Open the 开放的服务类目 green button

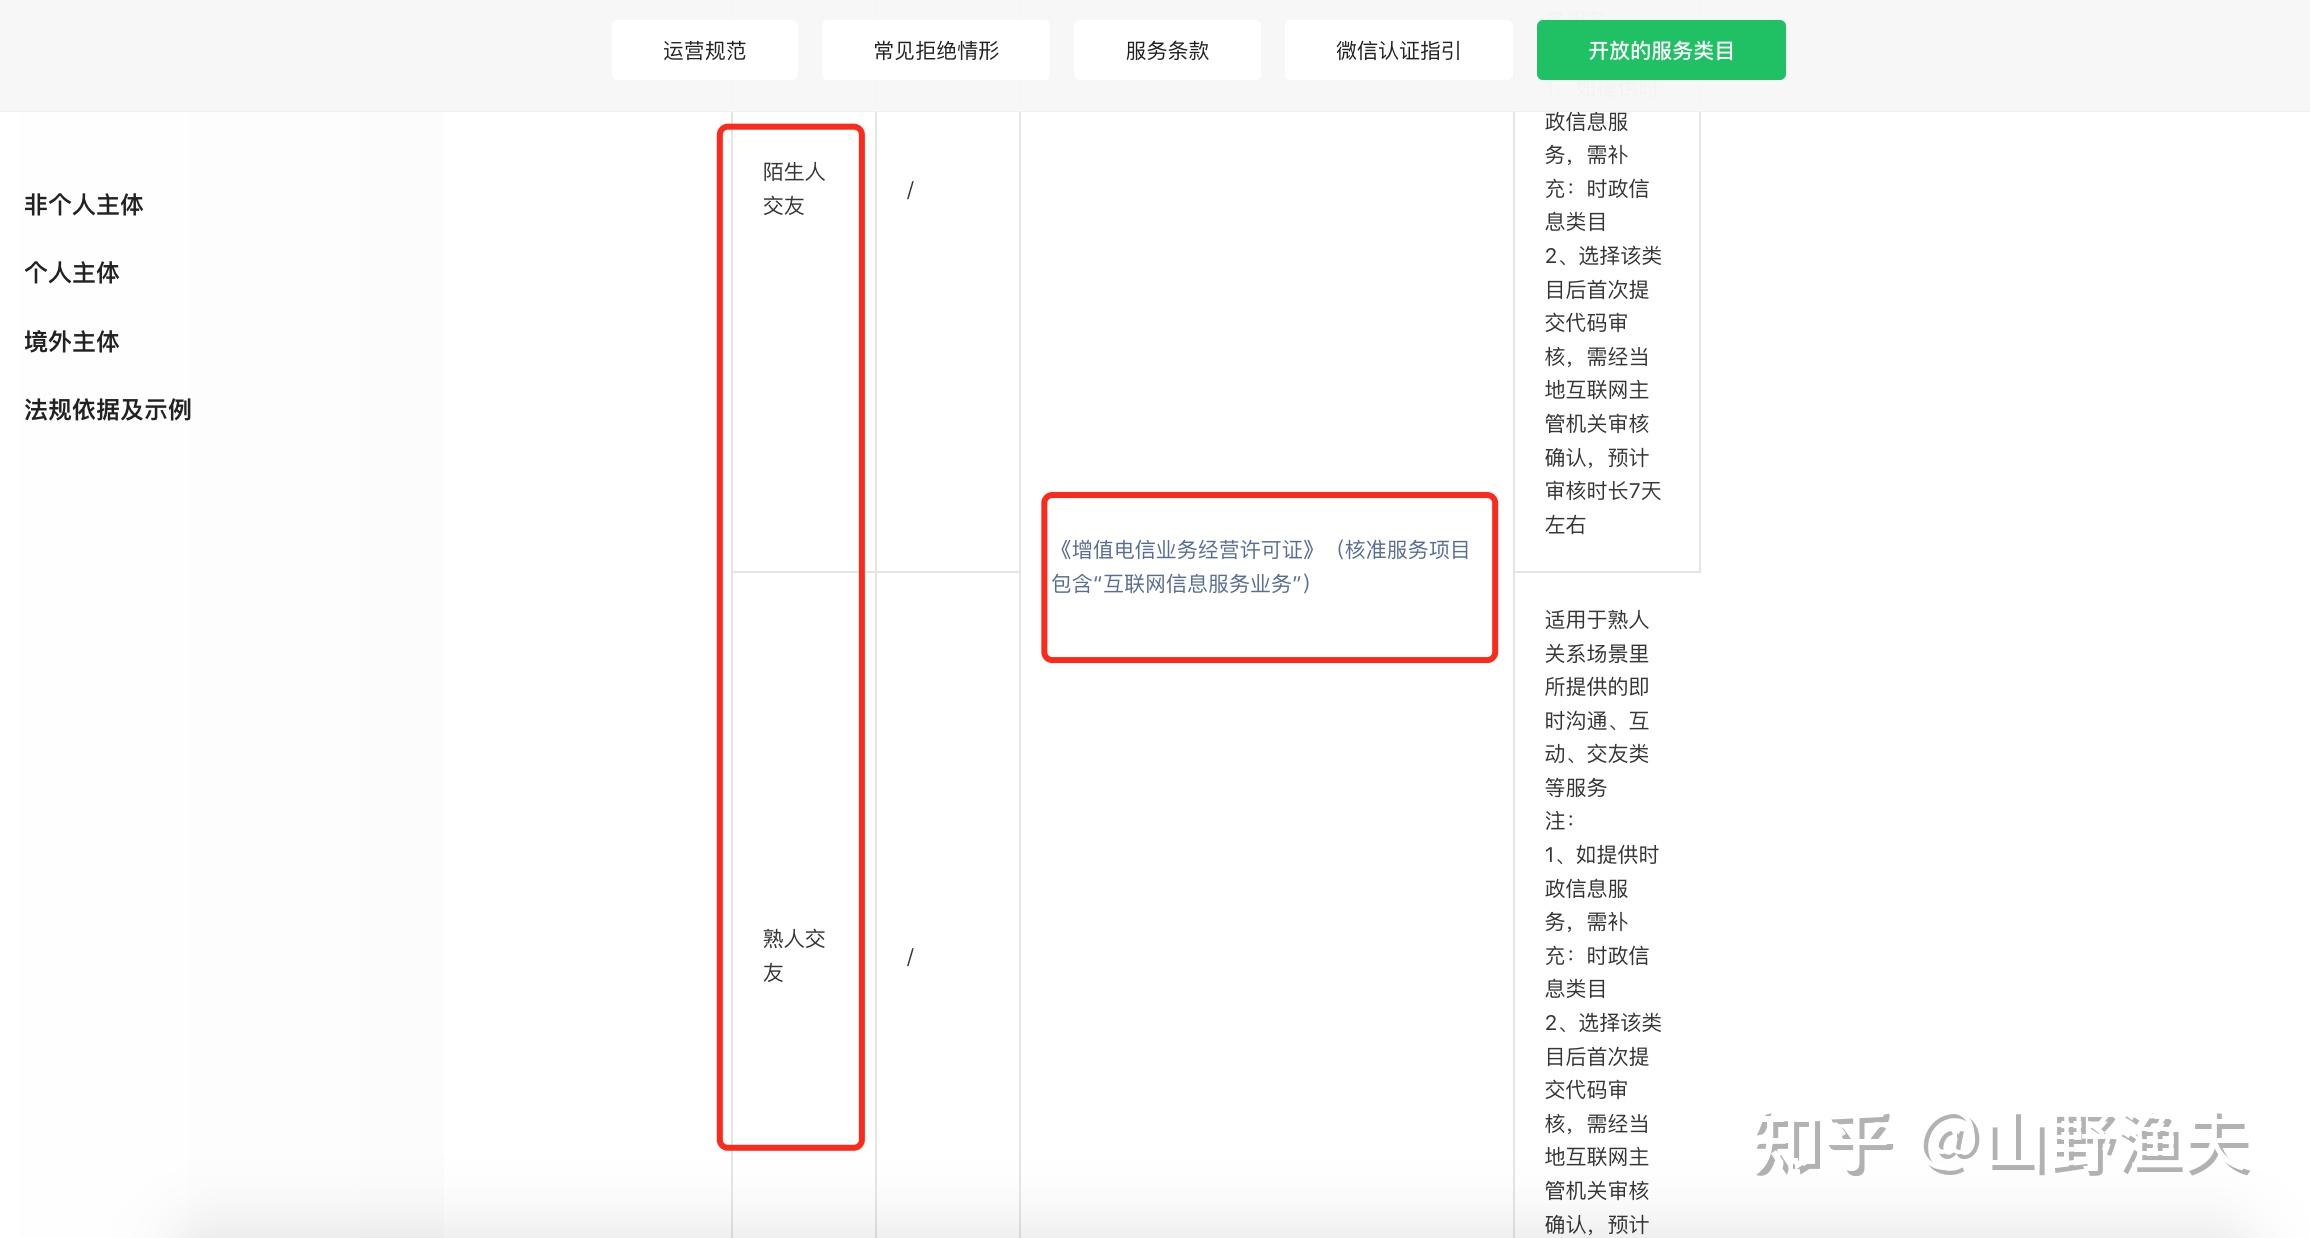click(1660, 49)
